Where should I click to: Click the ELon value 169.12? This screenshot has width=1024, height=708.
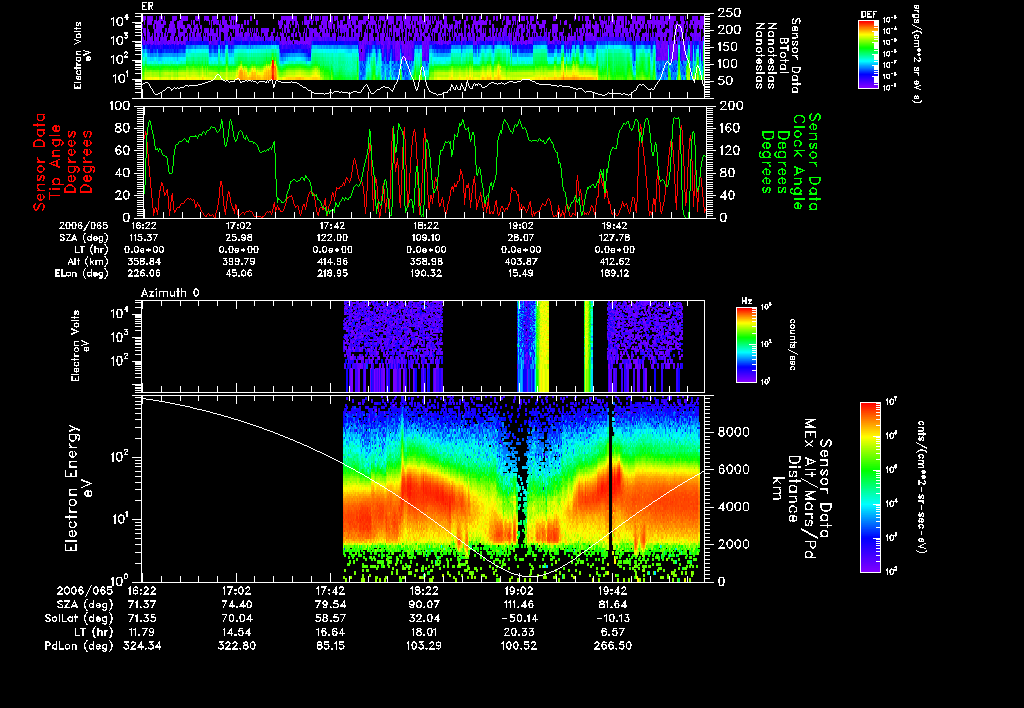tap(615, 274)
